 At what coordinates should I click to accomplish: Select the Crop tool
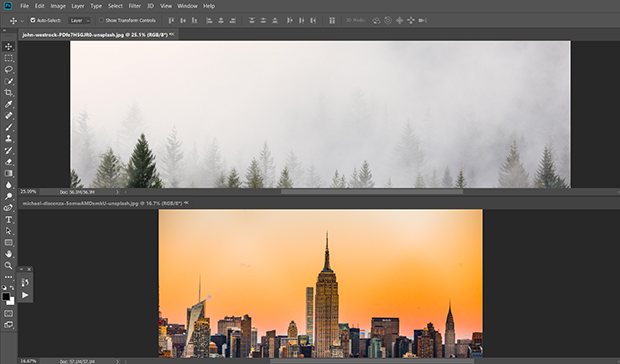click(8, 92)
